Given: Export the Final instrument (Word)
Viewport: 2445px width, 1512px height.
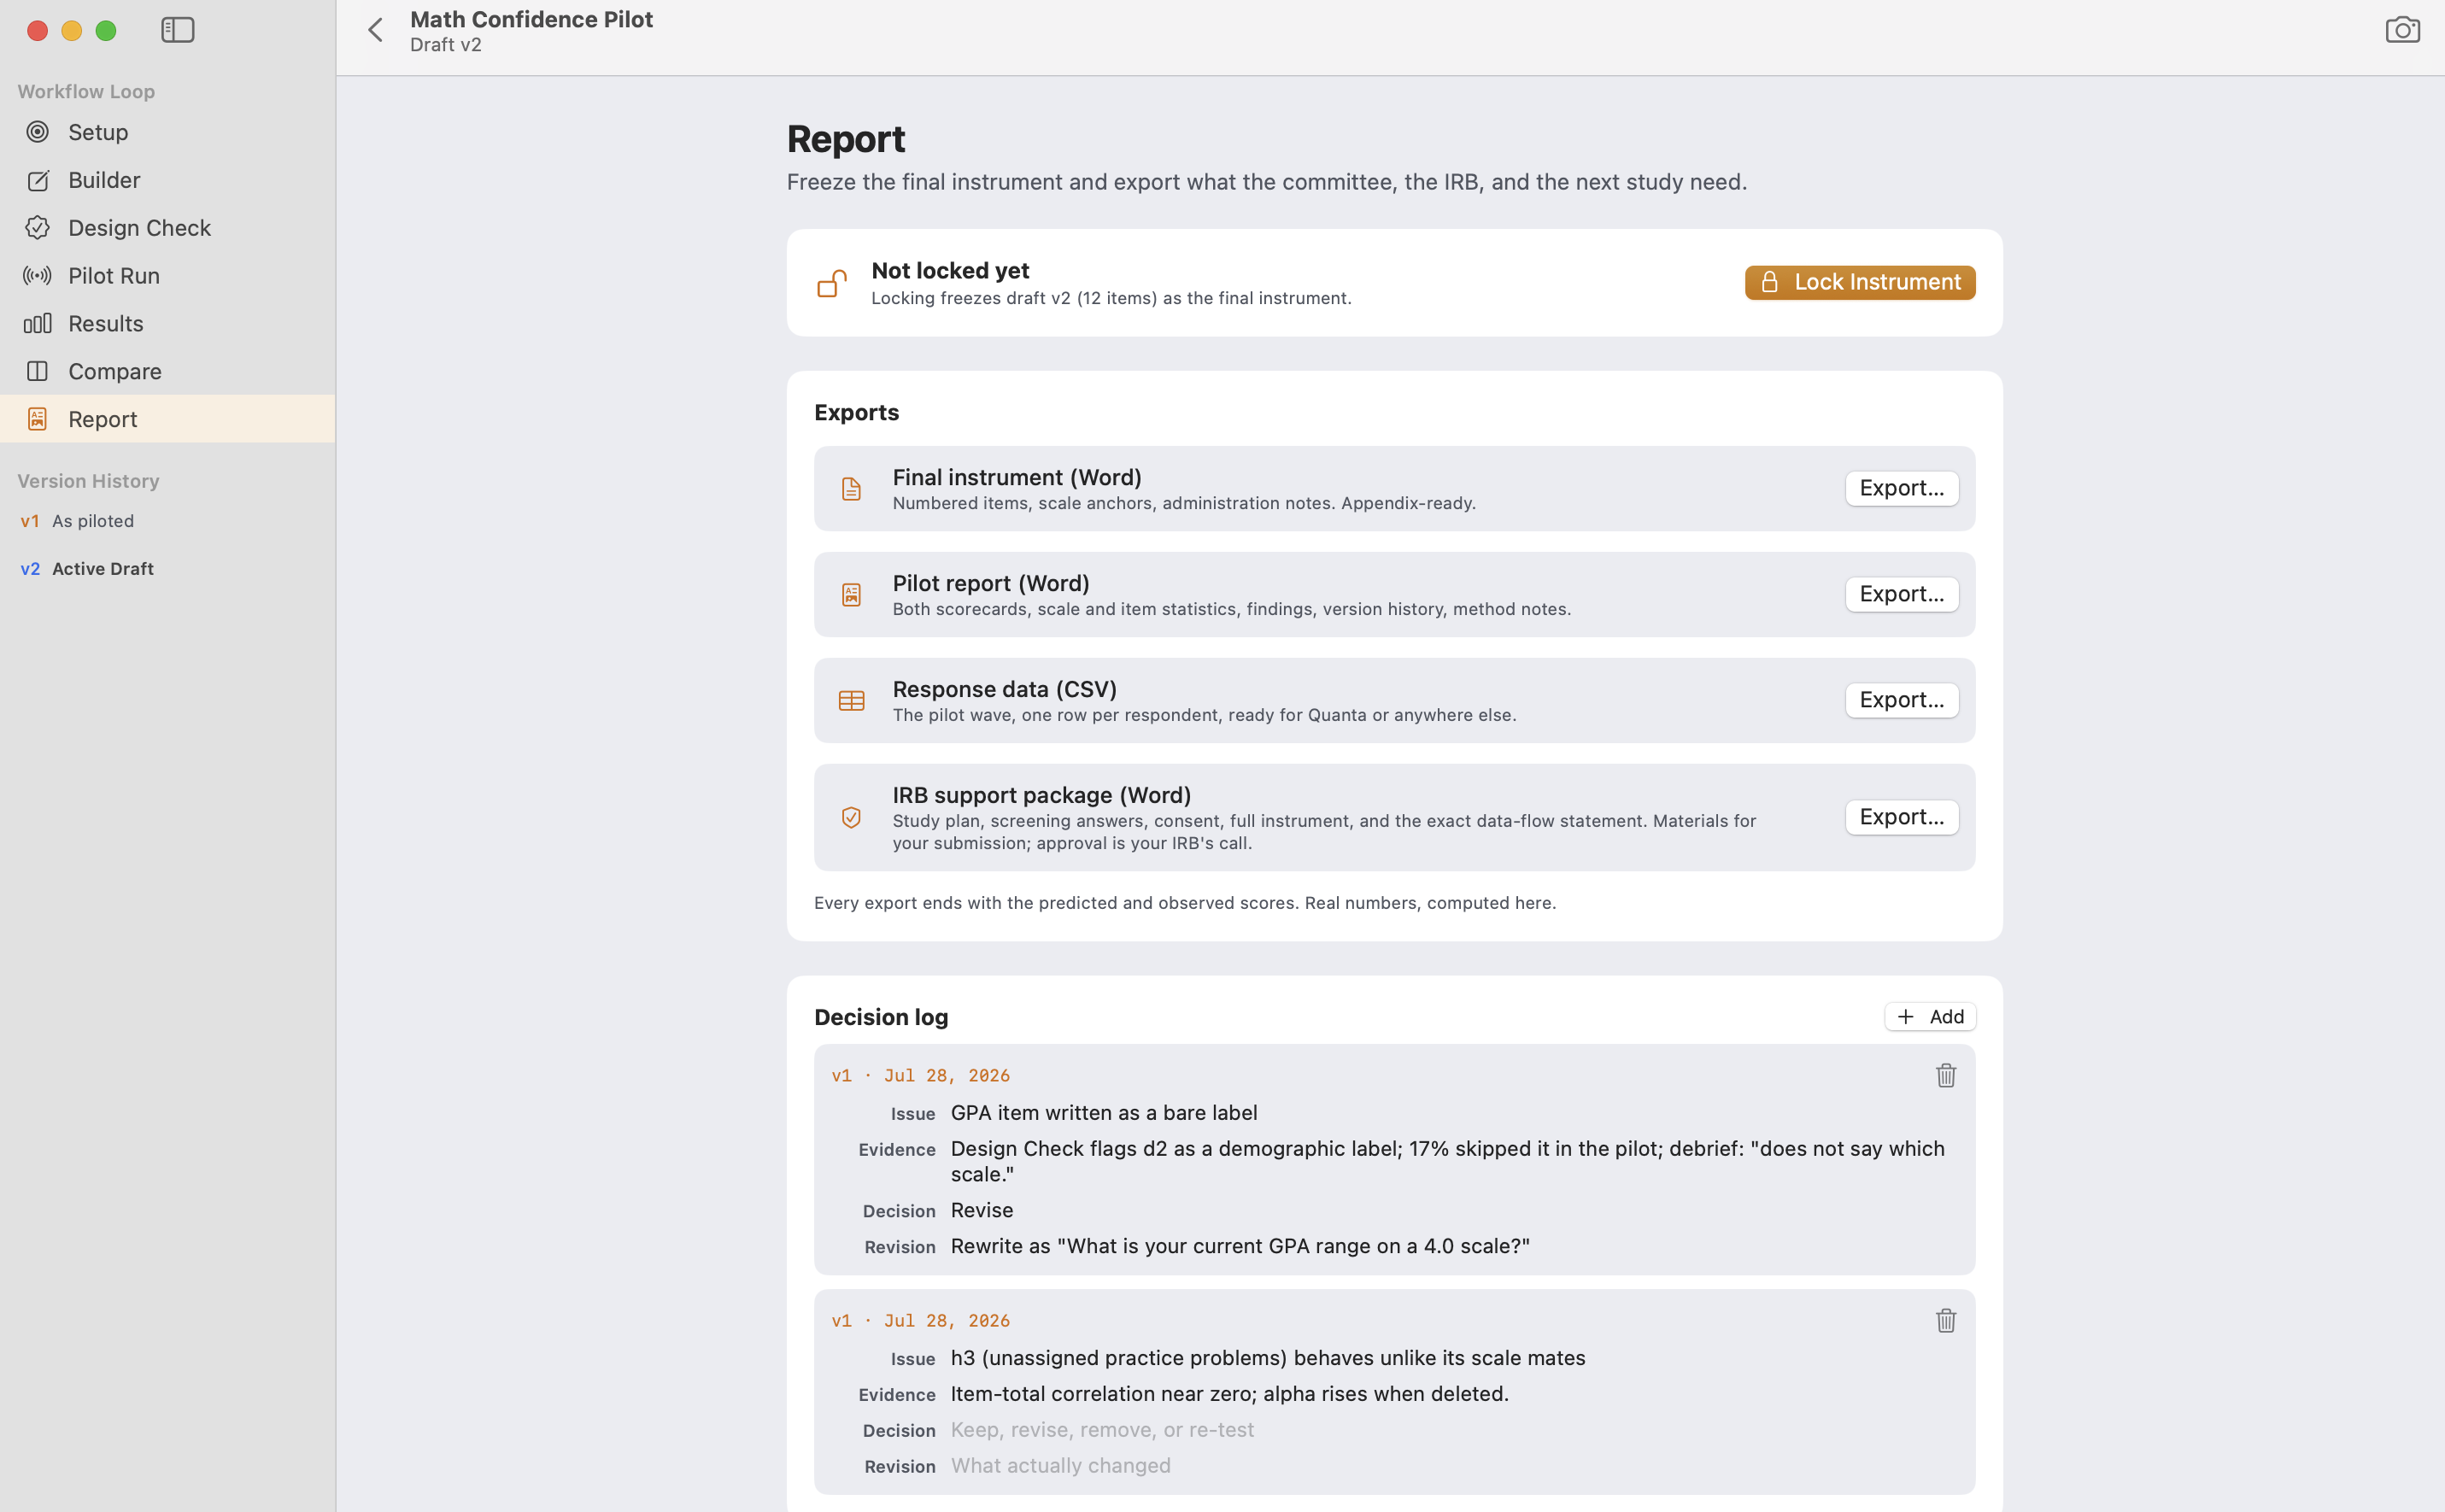Looking at the screenshot, I should (1901, 489).
